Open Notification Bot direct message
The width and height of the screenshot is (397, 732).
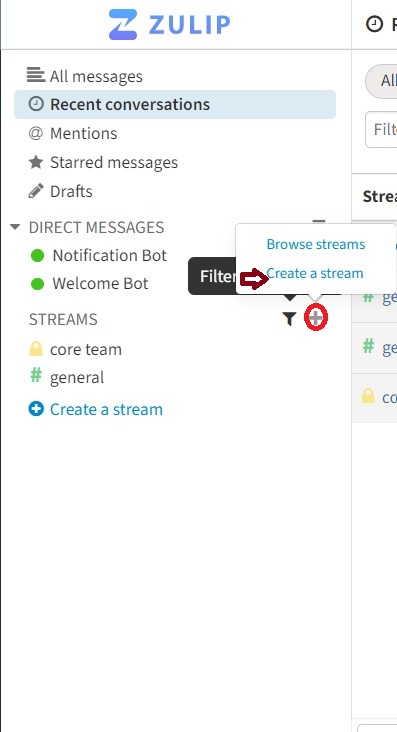tap(110, 255)
